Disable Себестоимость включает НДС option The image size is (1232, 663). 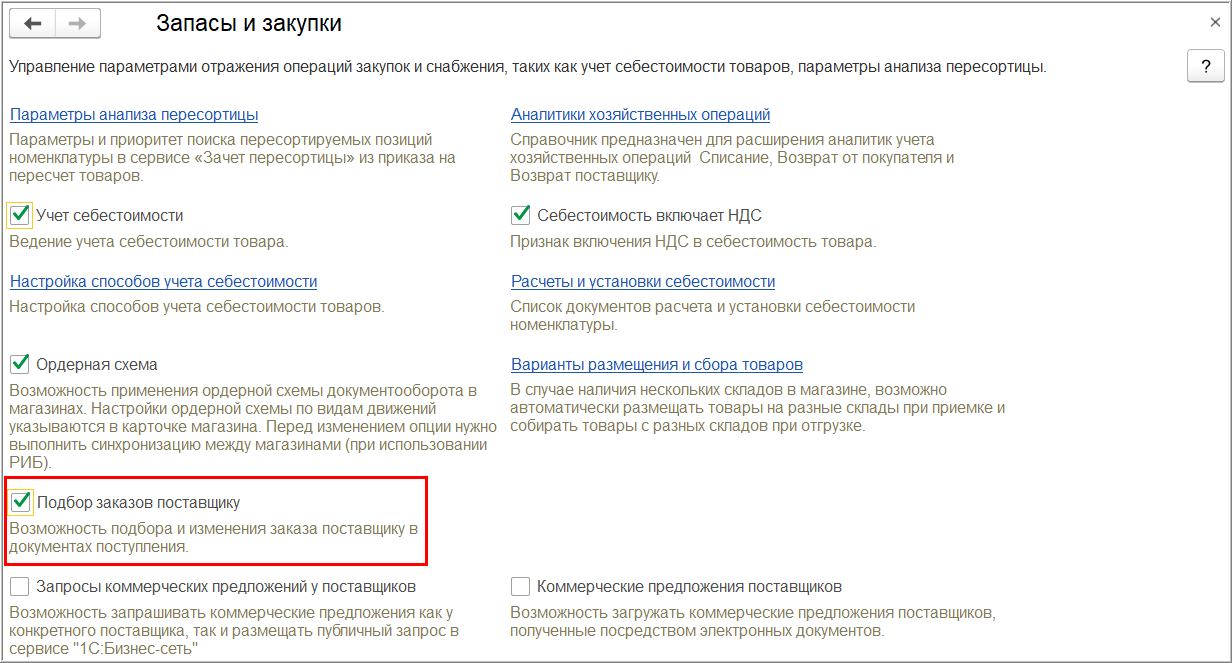click(520, 215)
